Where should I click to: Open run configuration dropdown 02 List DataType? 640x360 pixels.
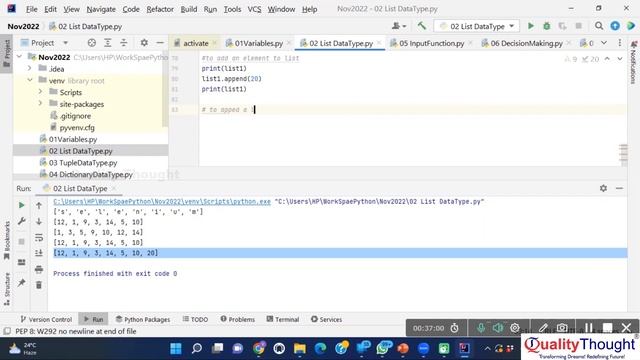click(x=476, y=26)
